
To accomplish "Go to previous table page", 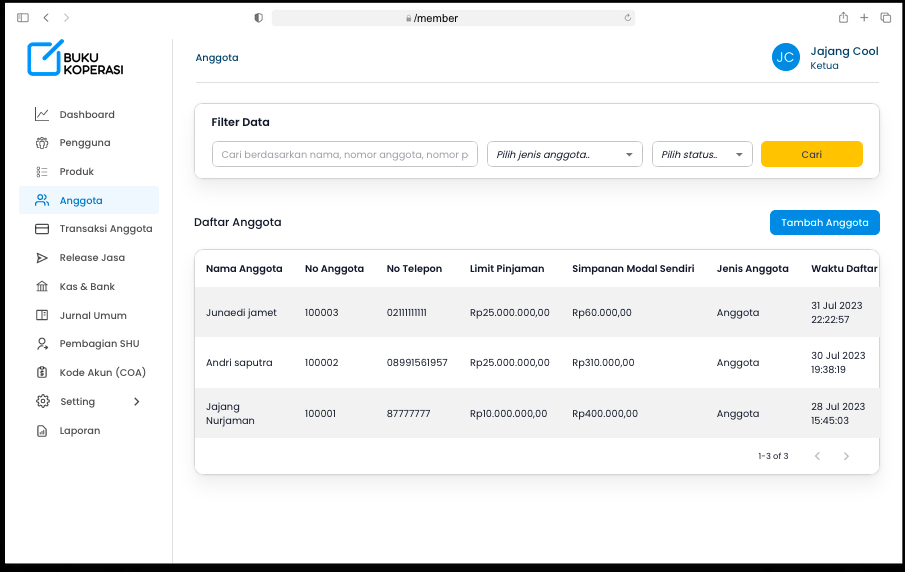I will pos(817,457).
